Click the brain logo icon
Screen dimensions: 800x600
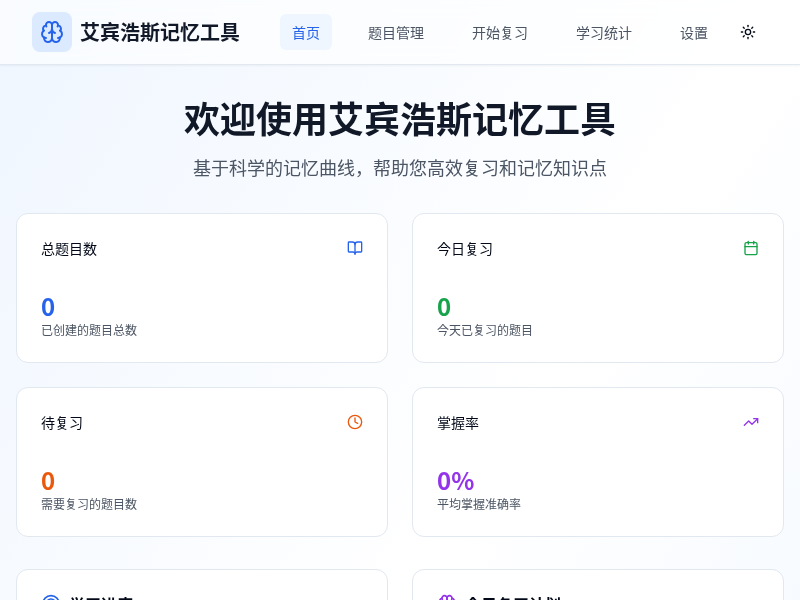point(52,32)
